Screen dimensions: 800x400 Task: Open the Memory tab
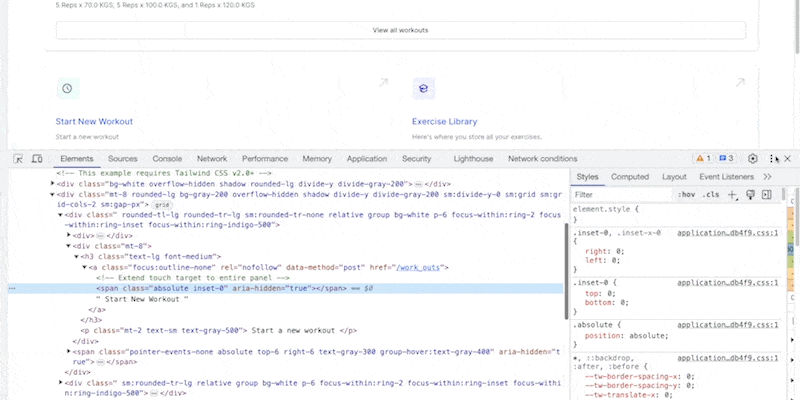point(317,159)
